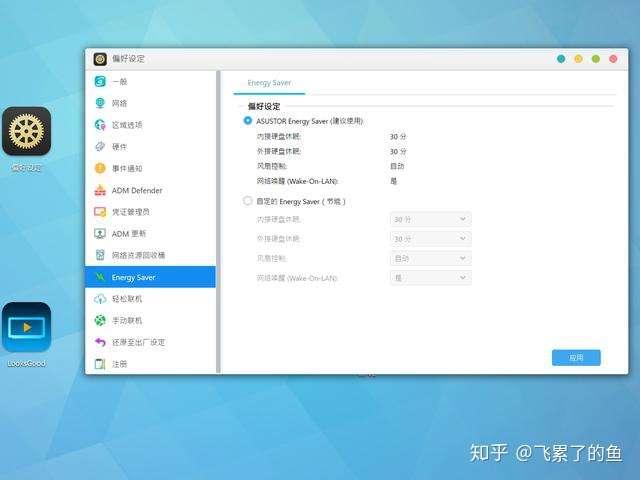Click the teal help button in title bar

[561, 59]
